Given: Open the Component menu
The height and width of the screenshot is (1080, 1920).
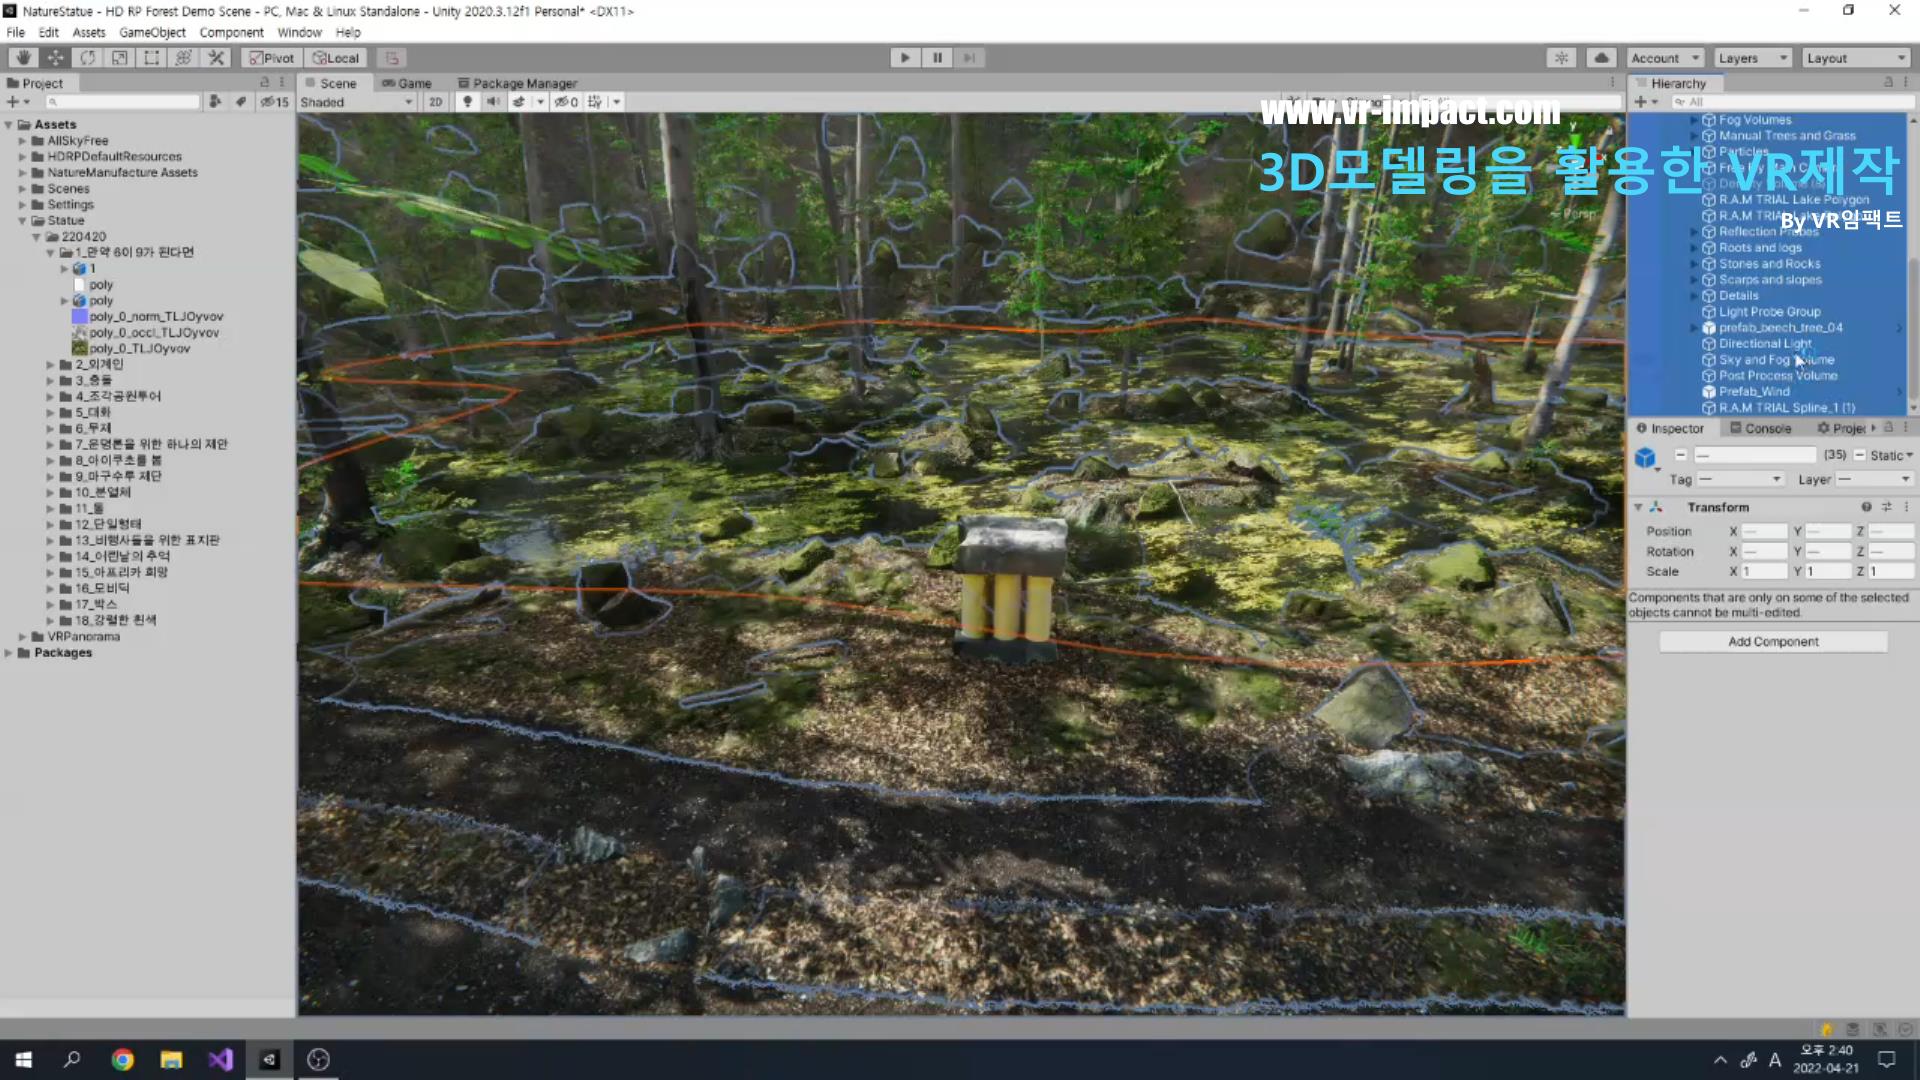Looking at the screenshot, I should click(231, 32).
